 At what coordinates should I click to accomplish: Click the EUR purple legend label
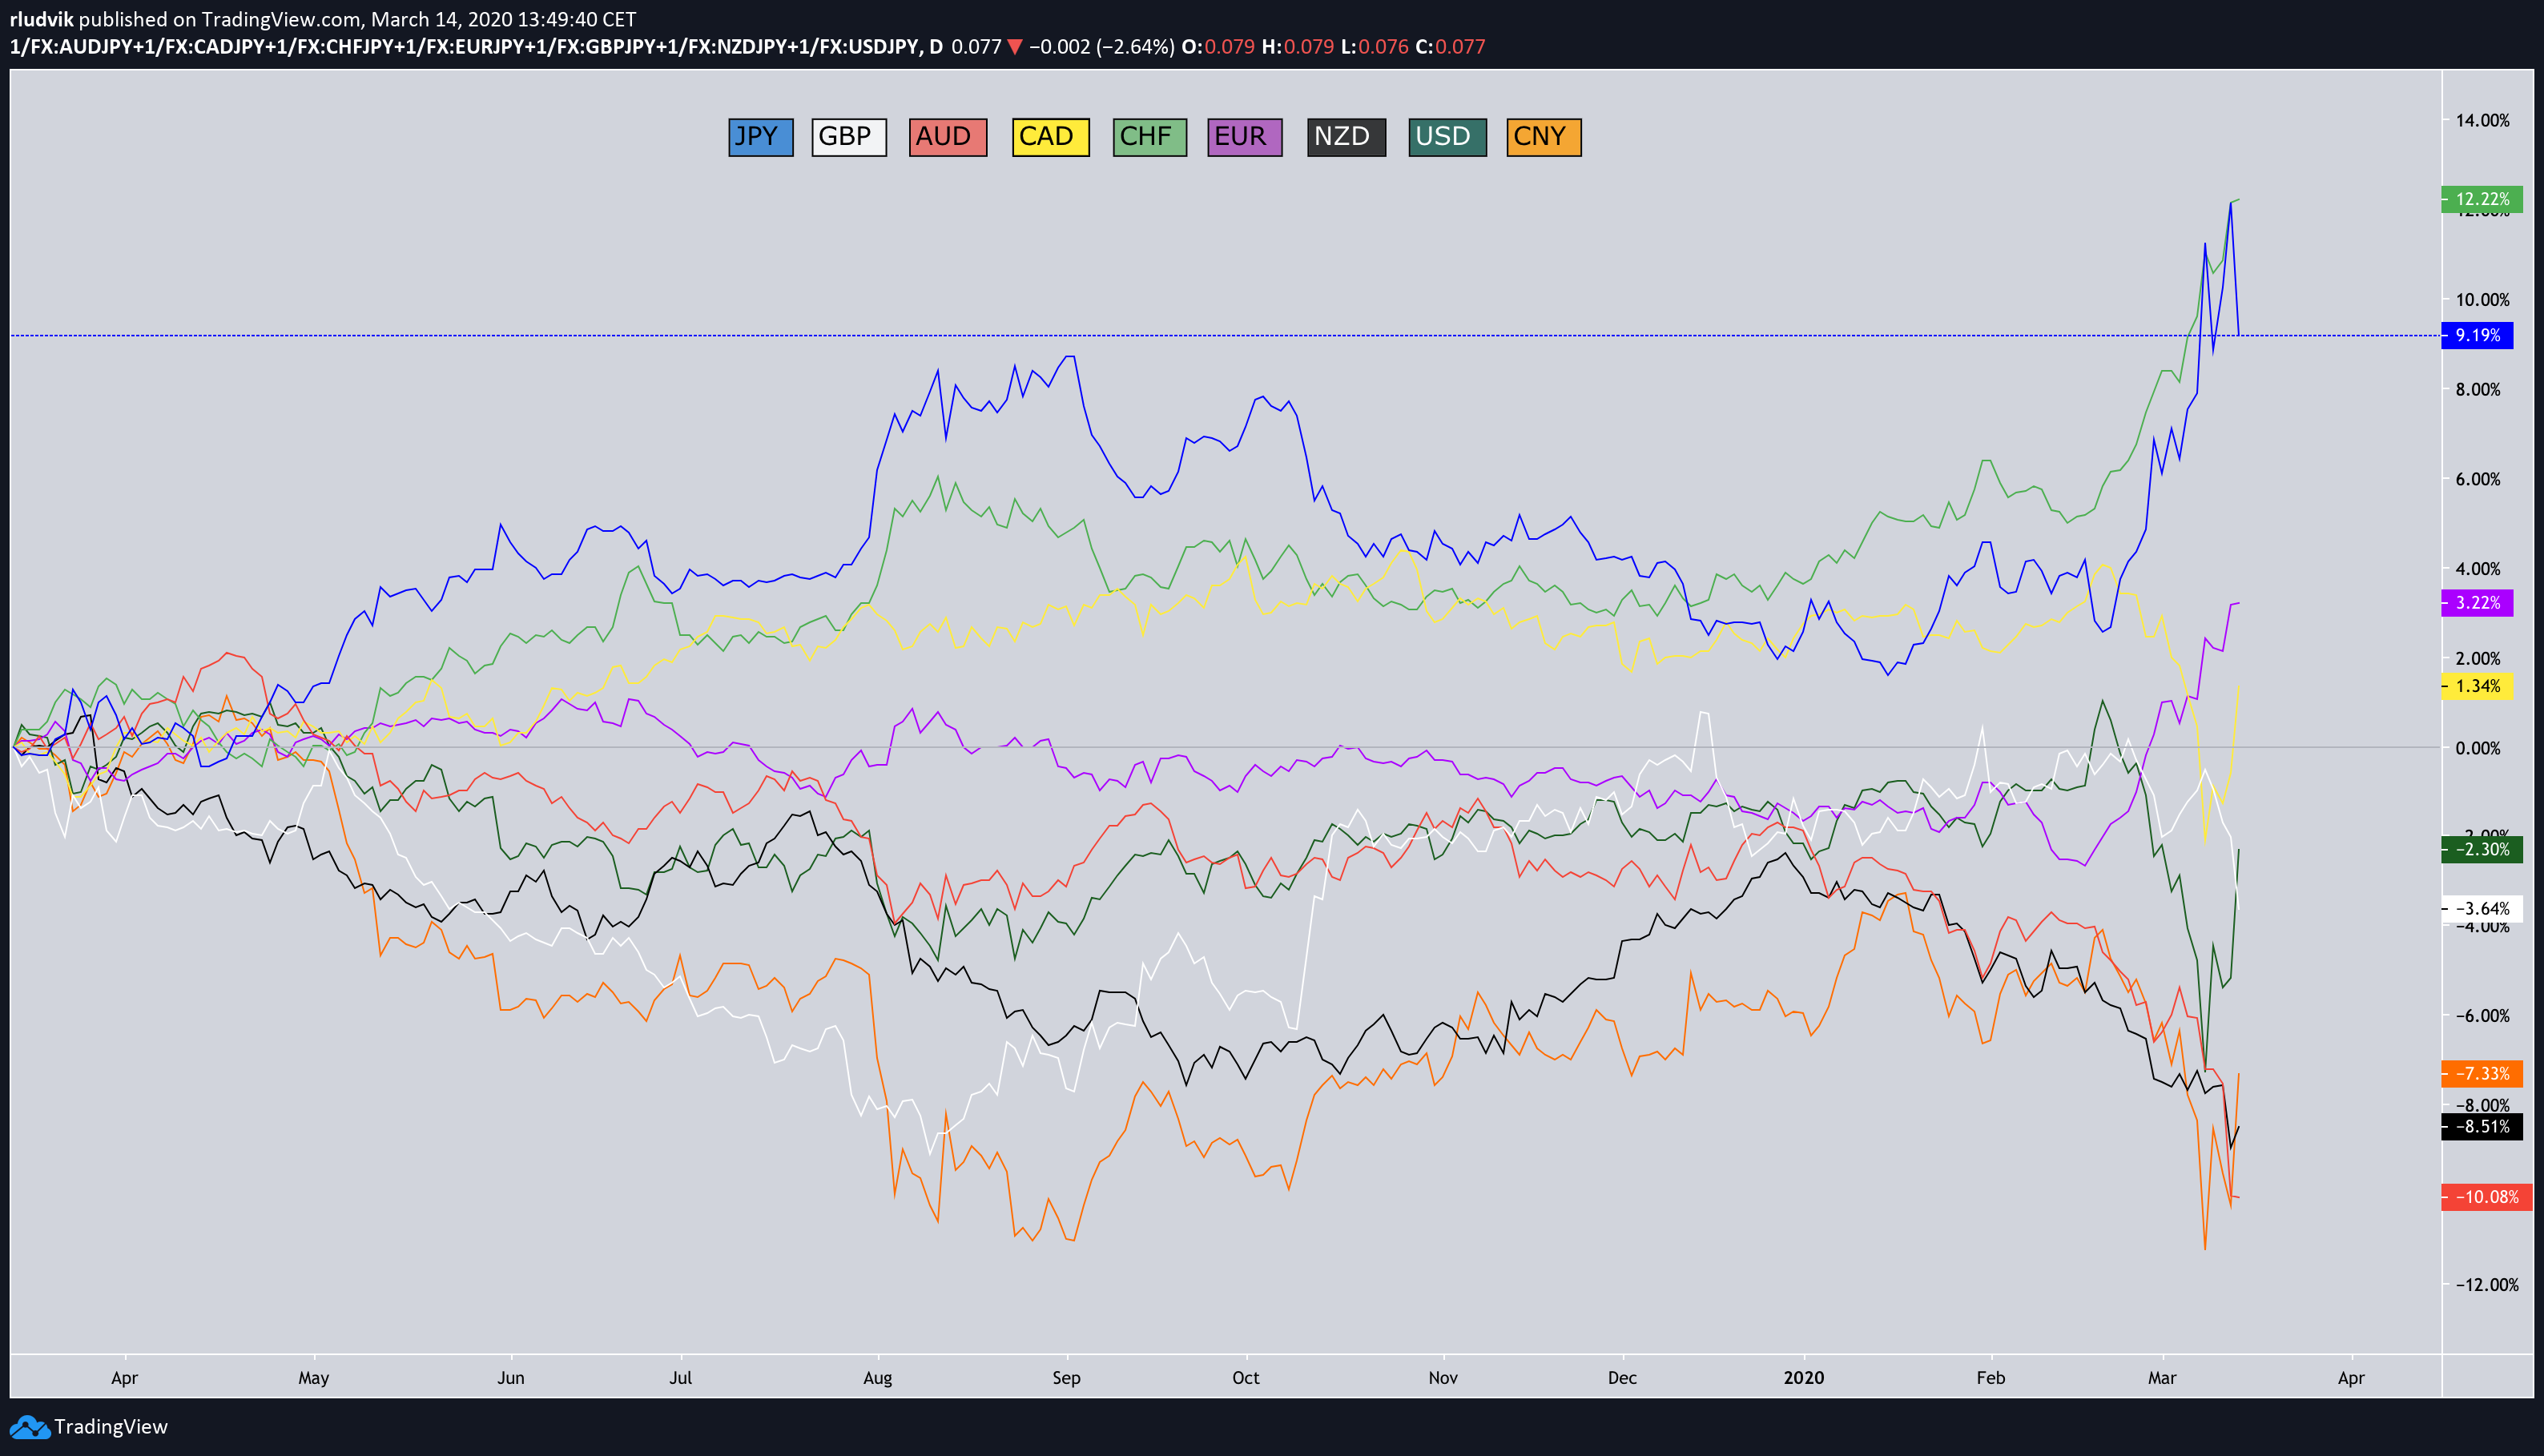[x=1244, y=137]
